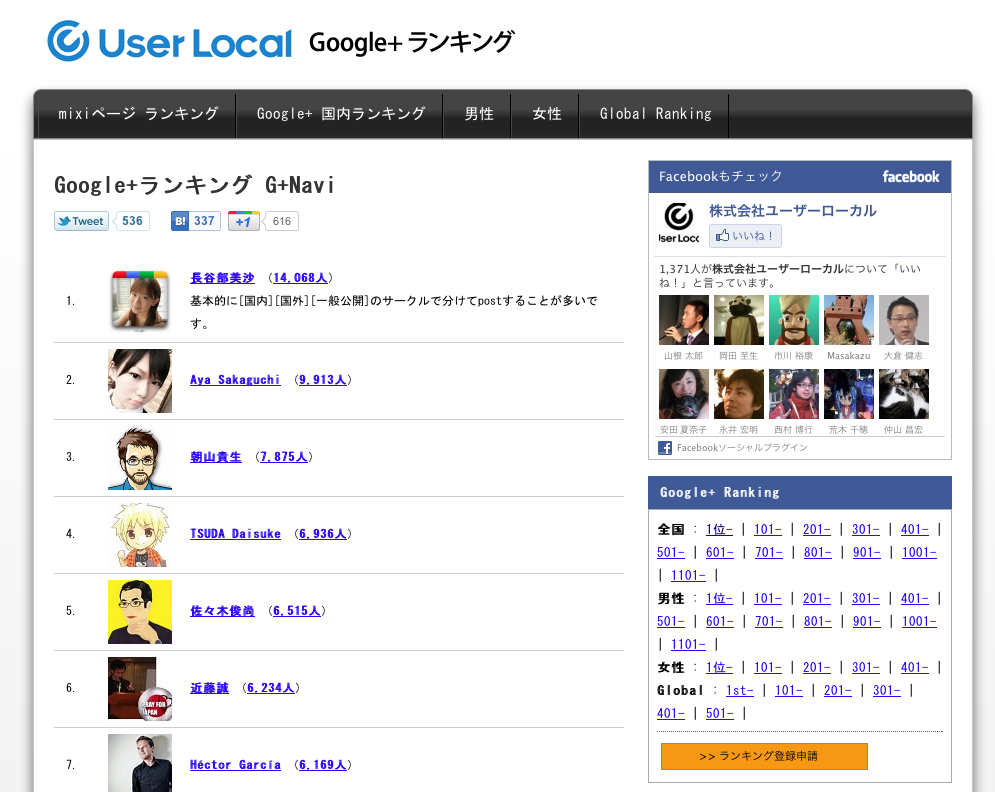Click 市川 裕康's Facebook photo
Image resolution: width=995 pixels, height=792 pixels.
(794, 320)
